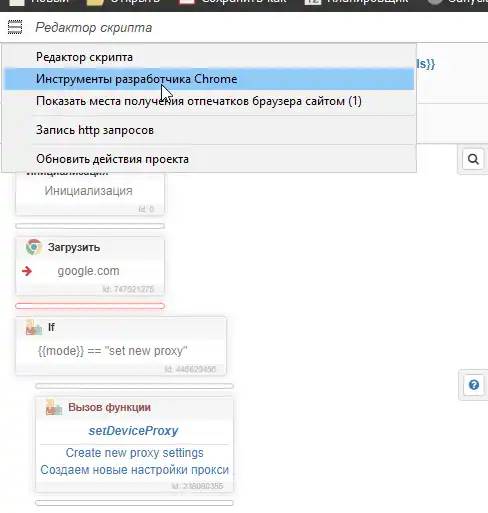The height and width of the screenshot is (513, 488).
Task: Click the {{mode}} == "set new proxy" condition
Action: 113,351
